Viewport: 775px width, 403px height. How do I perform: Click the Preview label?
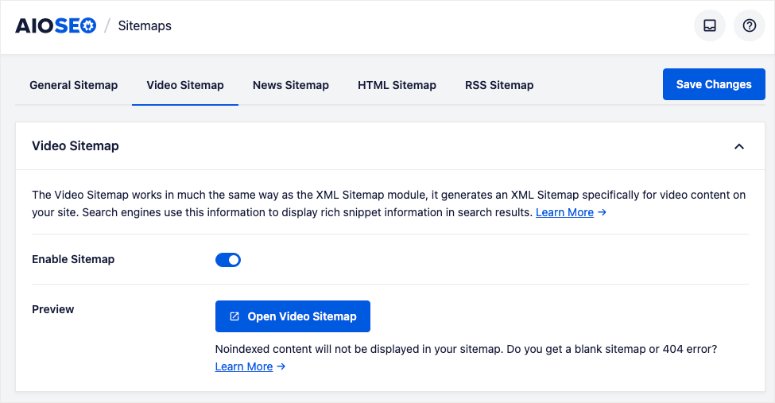tap(53, 310)
